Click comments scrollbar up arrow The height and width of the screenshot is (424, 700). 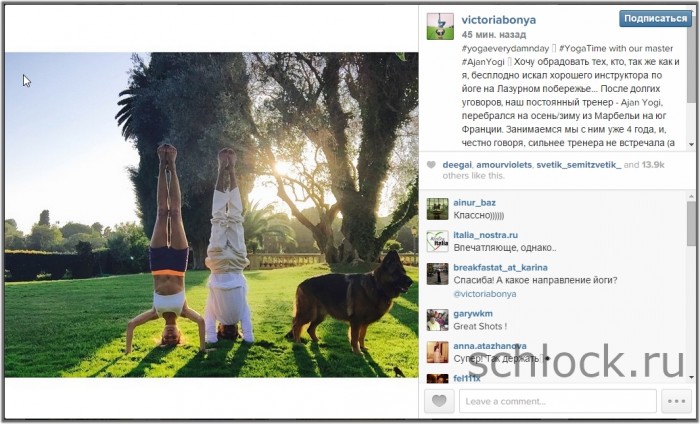(692, 196)
